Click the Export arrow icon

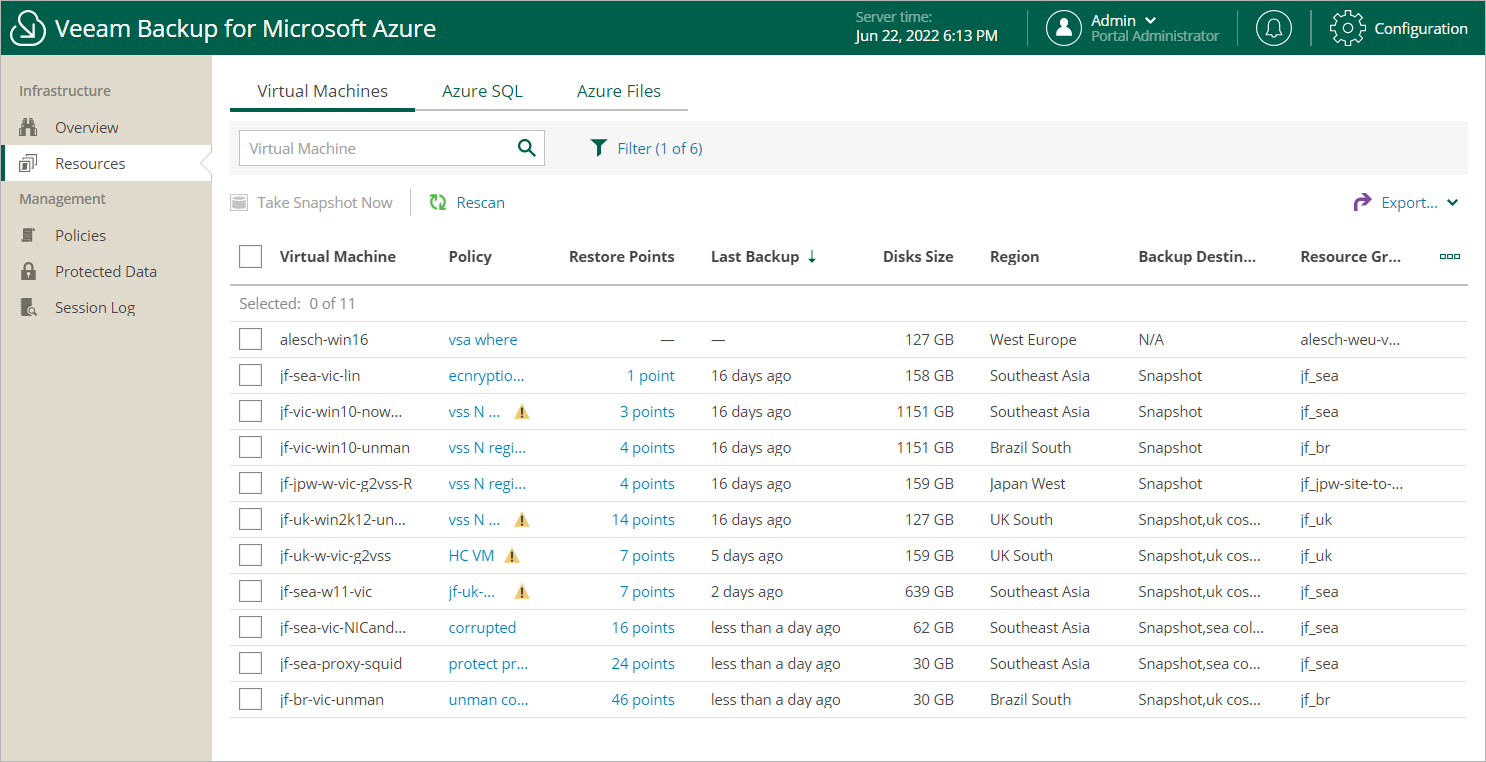click(1362, 202)
